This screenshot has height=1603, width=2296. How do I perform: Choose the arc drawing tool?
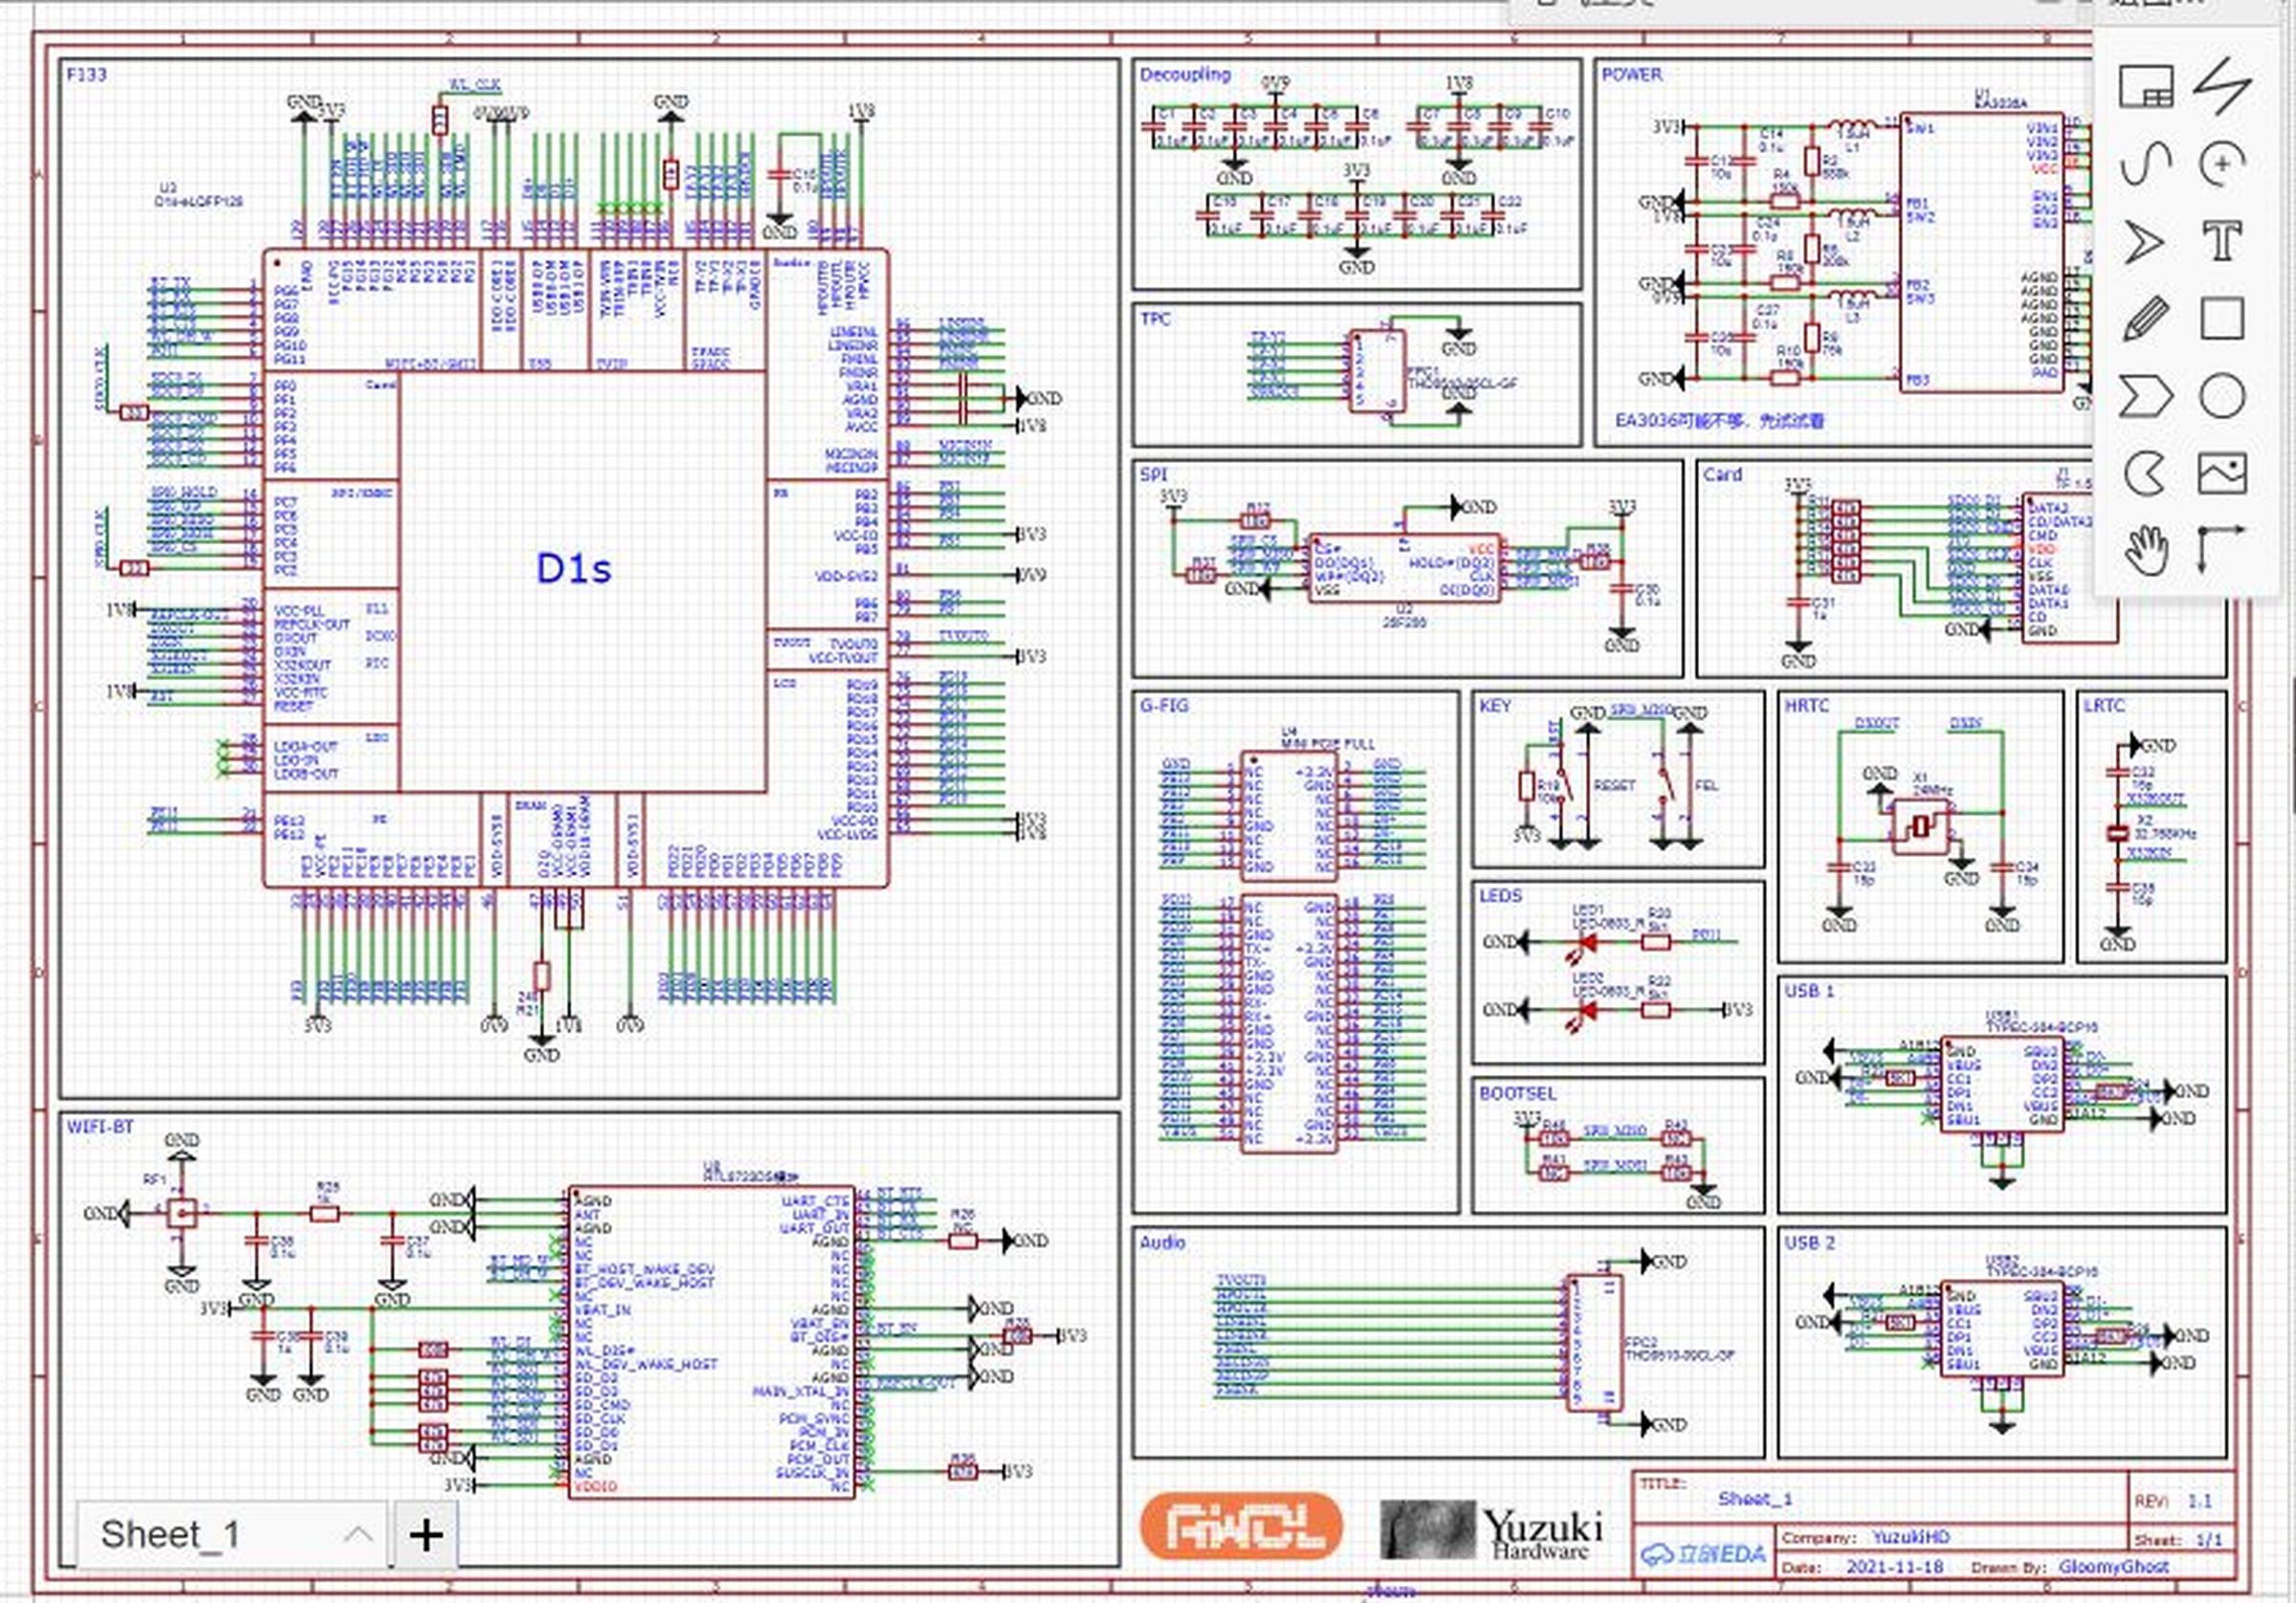[2222, 163]
